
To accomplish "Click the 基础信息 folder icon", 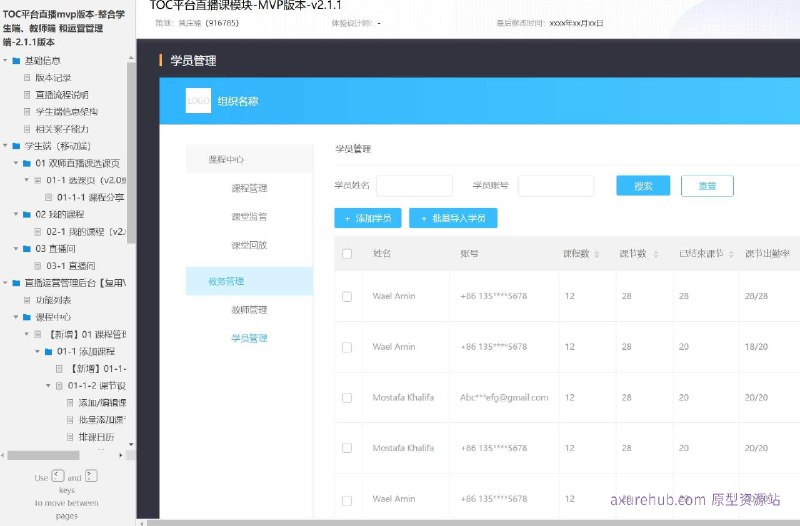I will click(x=16, y=61).
